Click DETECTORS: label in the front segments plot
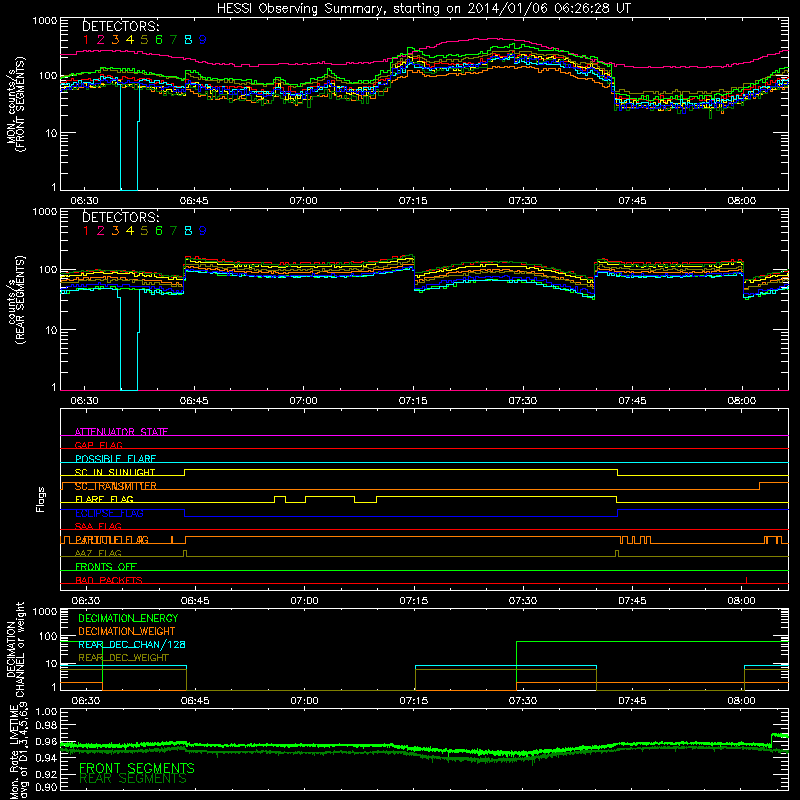This screenshot has height=800, width=800. pyautogui.click(x=121, y=26)
